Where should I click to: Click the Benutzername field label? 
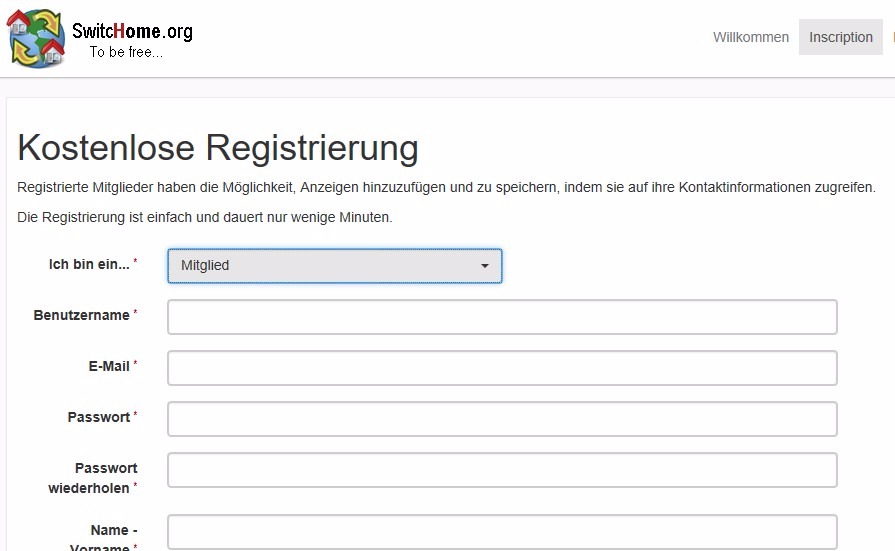[82, 316]
